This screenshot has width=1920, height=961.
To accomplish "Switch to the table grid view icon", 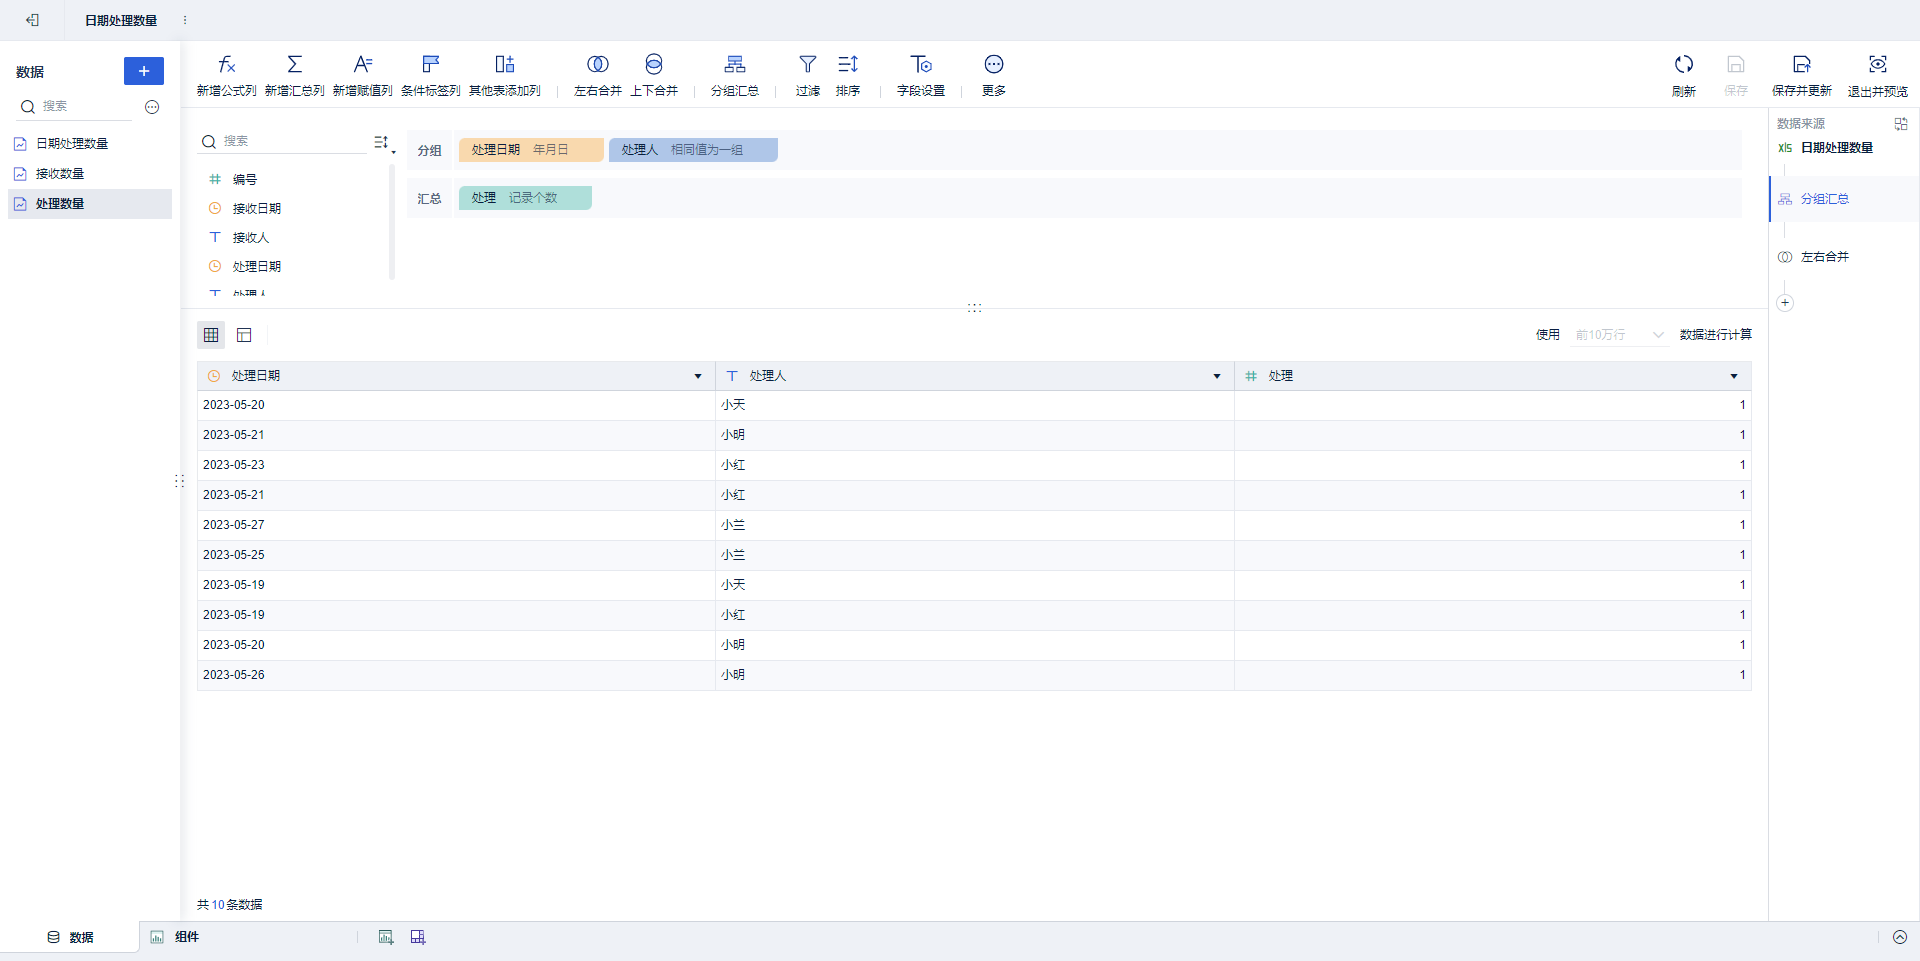I will point(211,335).
